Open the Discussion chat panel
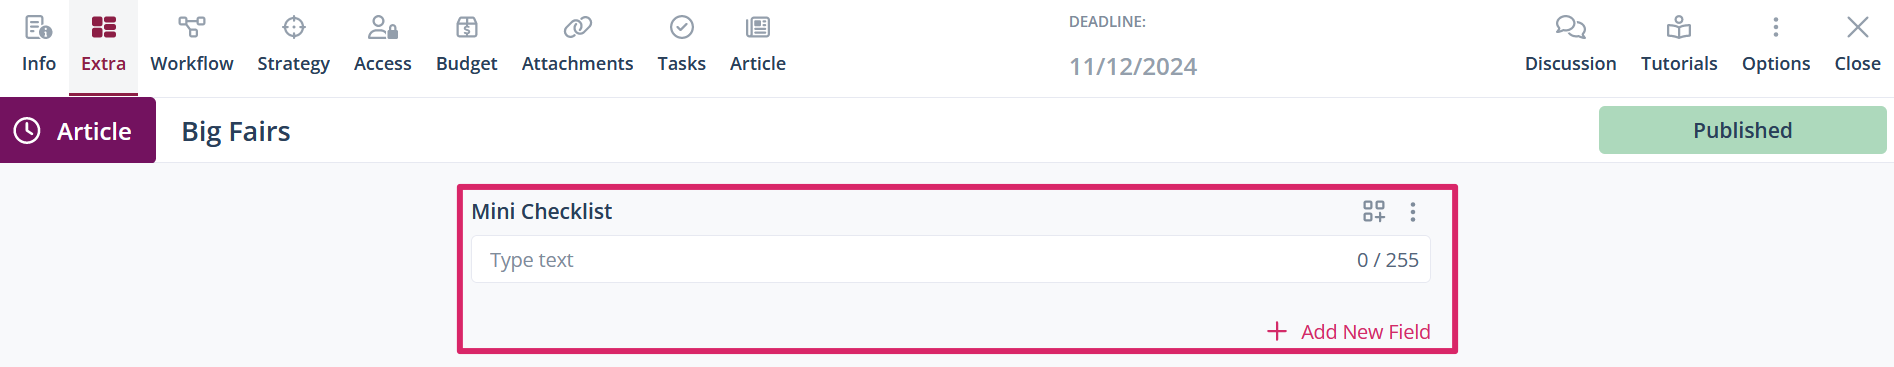The image size is (1894, 367). (x=1571, y=46)
